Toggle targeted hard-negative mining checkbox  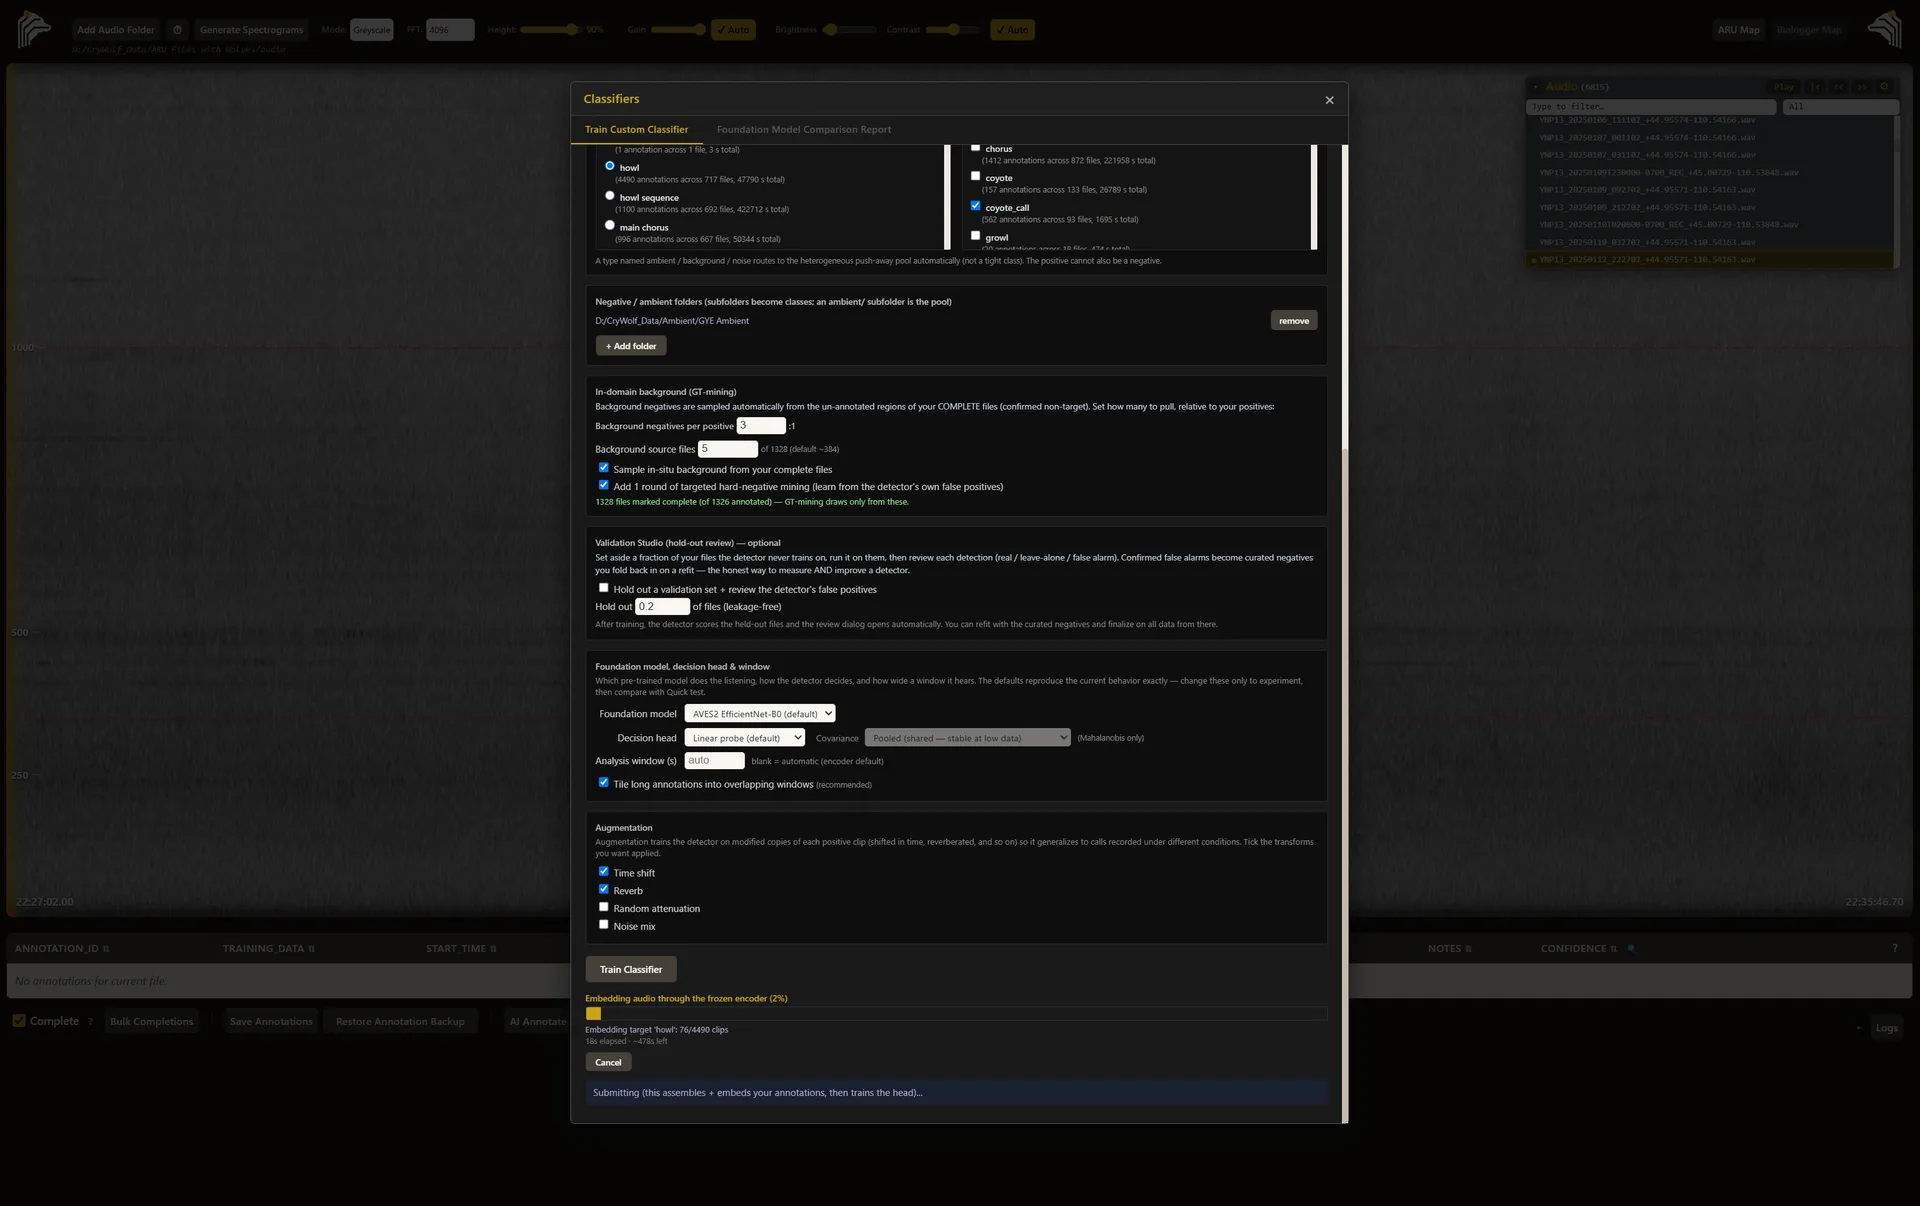(603, 485)
